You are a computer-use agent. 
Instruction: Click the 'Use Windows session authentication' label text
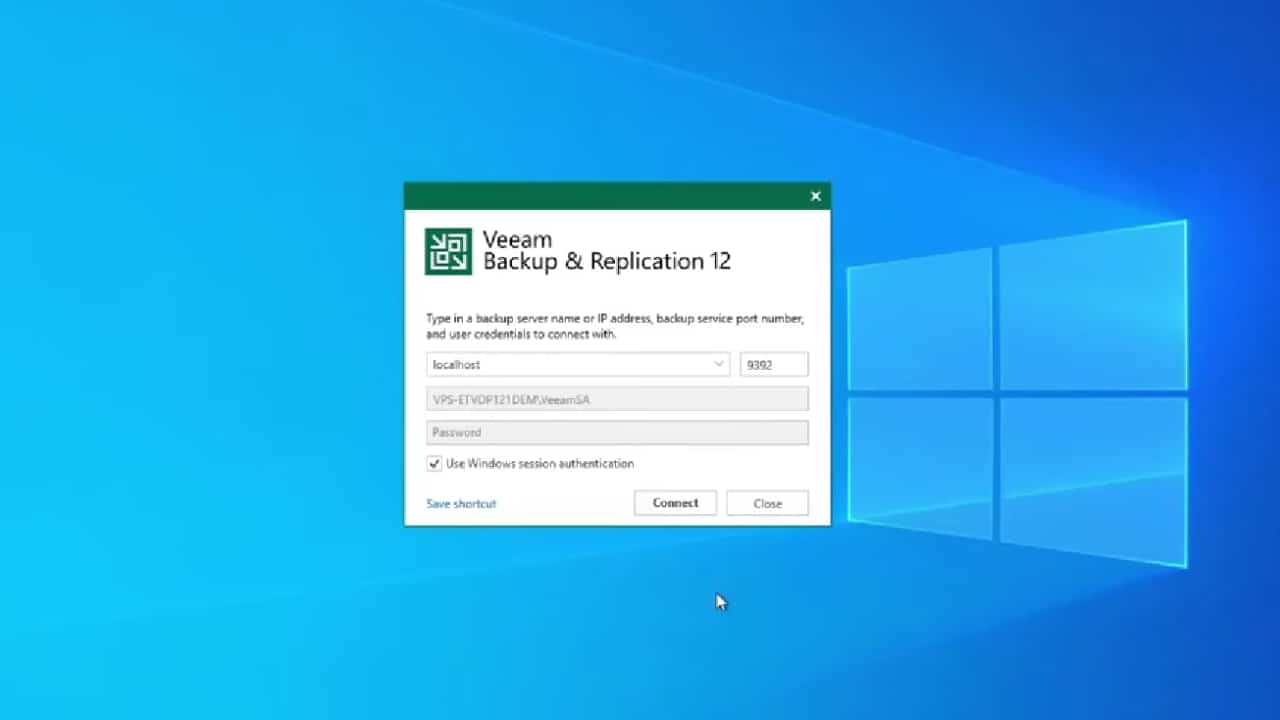click(x=539, y=464)
